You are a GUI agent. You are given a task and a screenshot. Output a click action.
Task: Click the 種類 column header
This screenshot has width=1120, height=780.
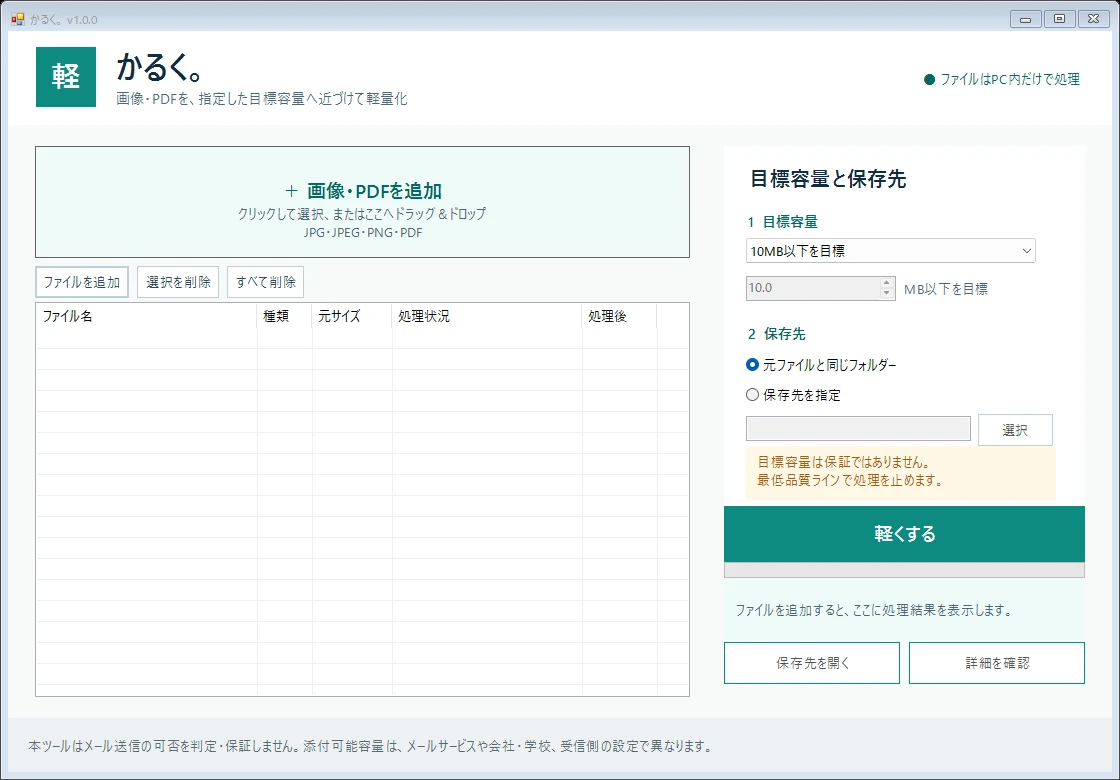pos(284,316)
